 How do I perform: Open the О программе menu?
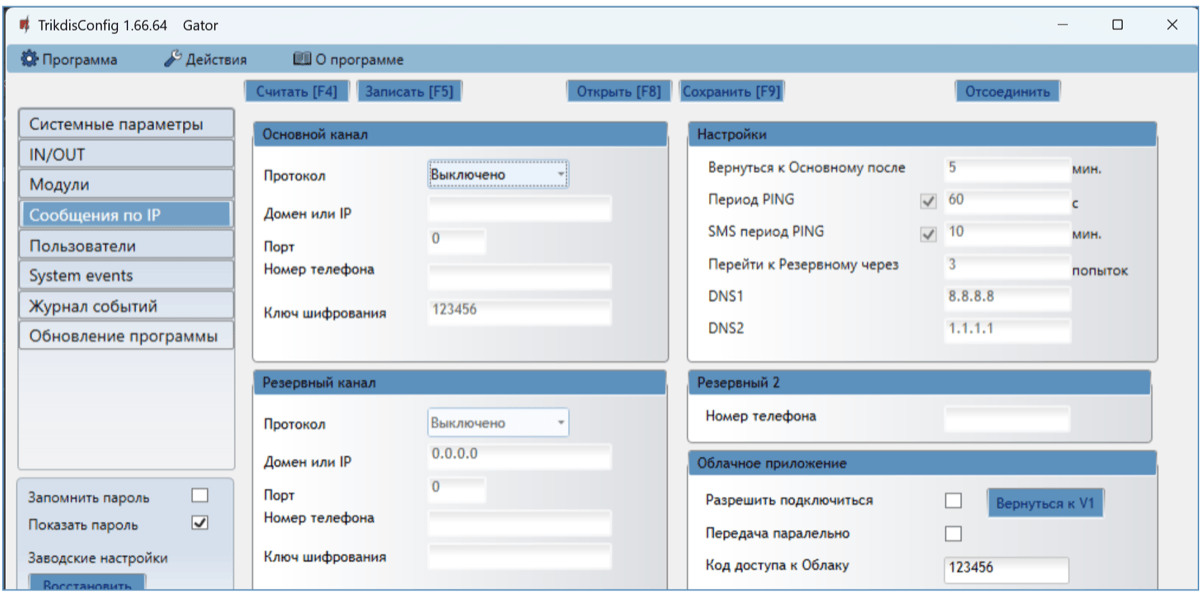click(348, 60)
